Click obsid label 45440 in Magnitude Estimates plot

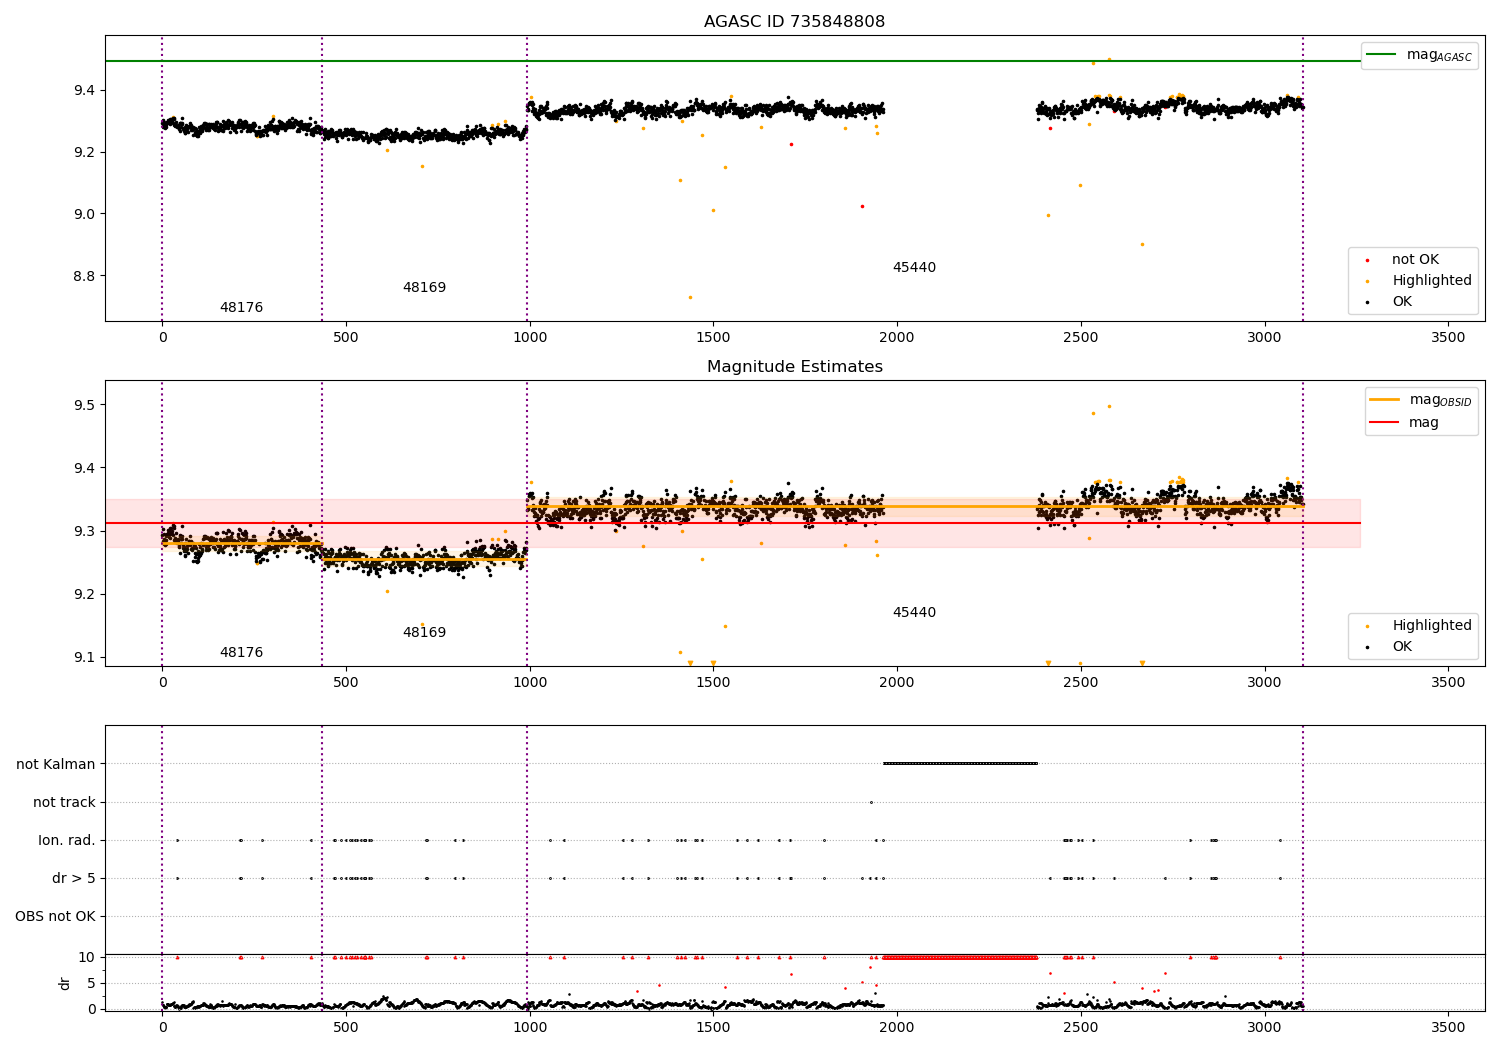pyautogui.click(x=914, y=613)
